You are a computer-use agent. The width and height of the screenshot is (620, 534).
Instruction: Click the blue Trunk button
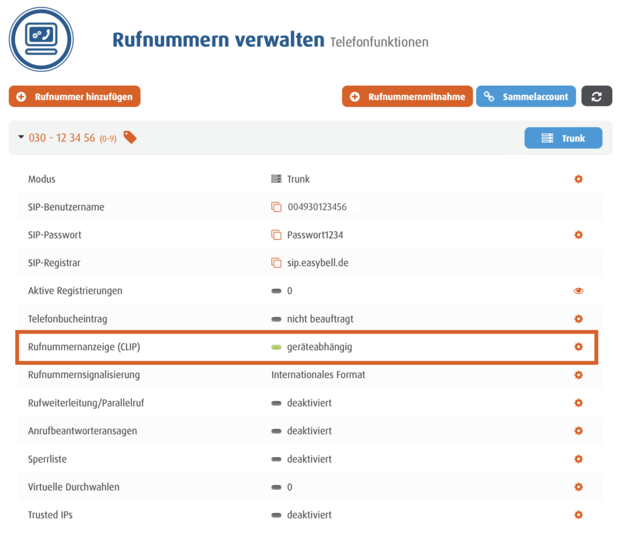tap(563, 138)
